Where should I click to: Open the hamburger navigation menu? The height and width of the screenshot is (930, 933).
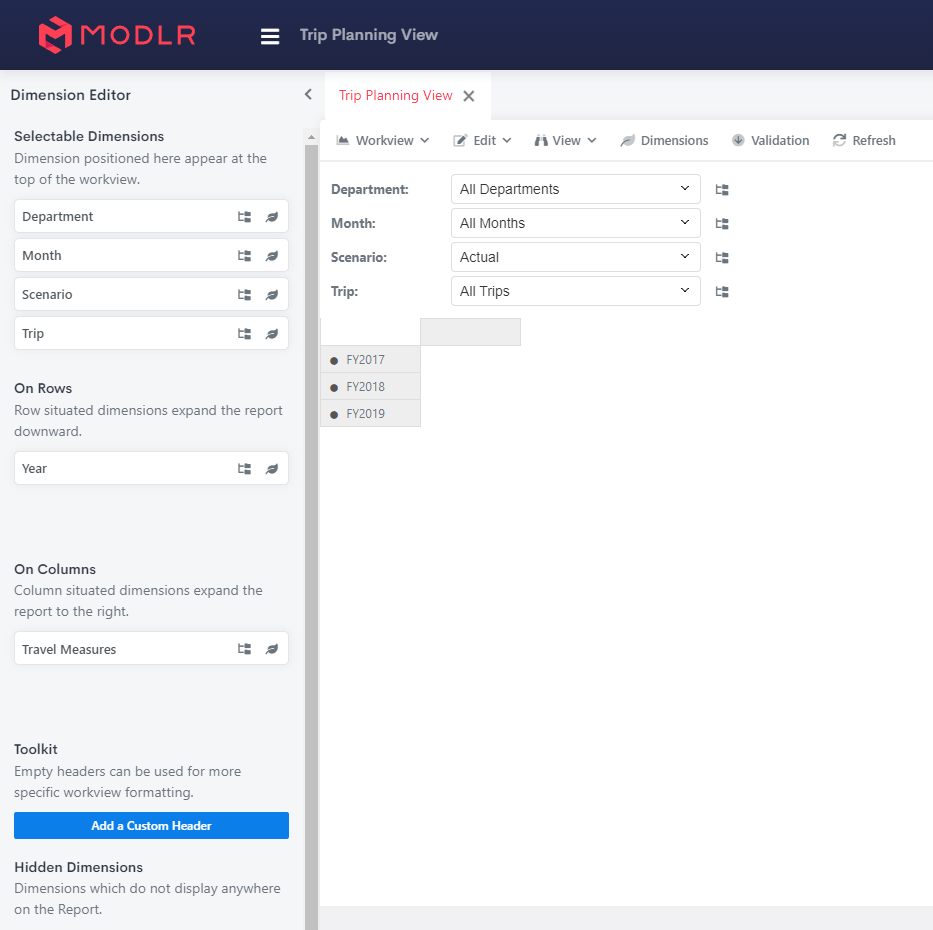[x=270, y=36]
